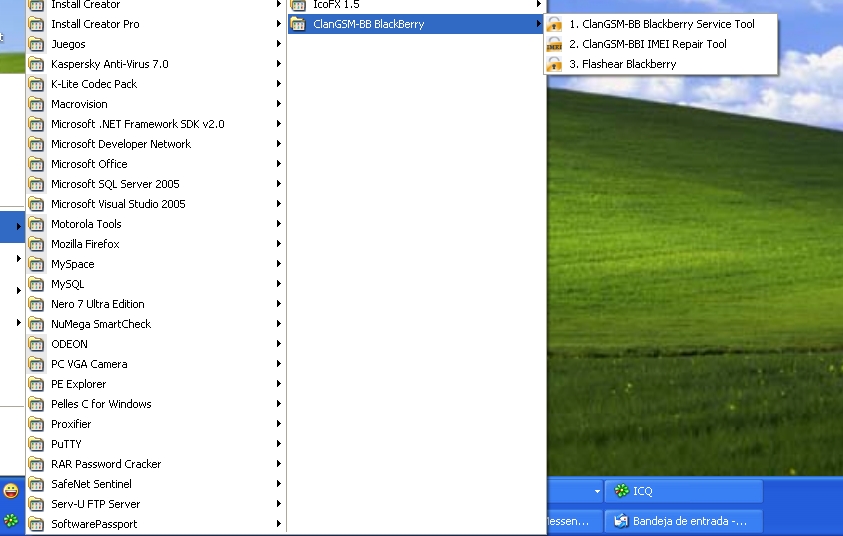Click the Microsoft SQL Server 2005 folder icon
Image resolution: width=843 pixels, height=536 pixels.
coord(36,184)
